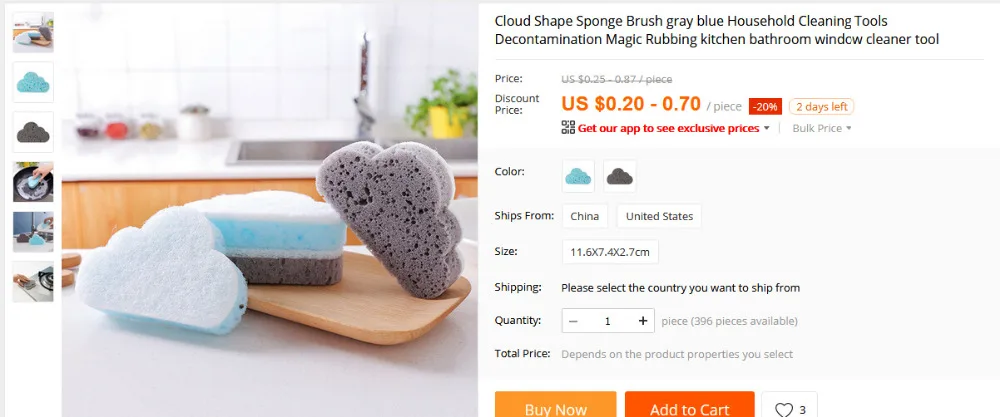Select the 11.6X7.4X2.7cm size option

pyautogui.click(x=610, y=252)
